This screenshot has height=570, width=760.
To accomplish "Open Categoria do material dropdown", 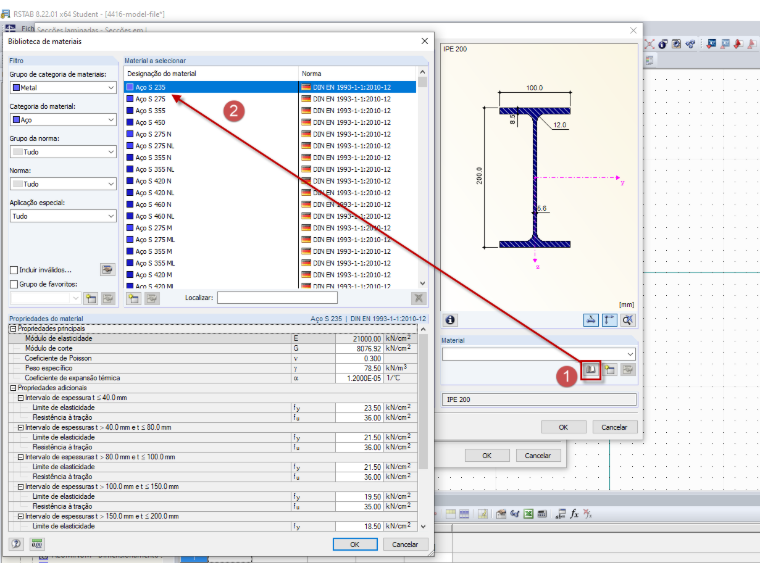I will (x=63, y=120).
